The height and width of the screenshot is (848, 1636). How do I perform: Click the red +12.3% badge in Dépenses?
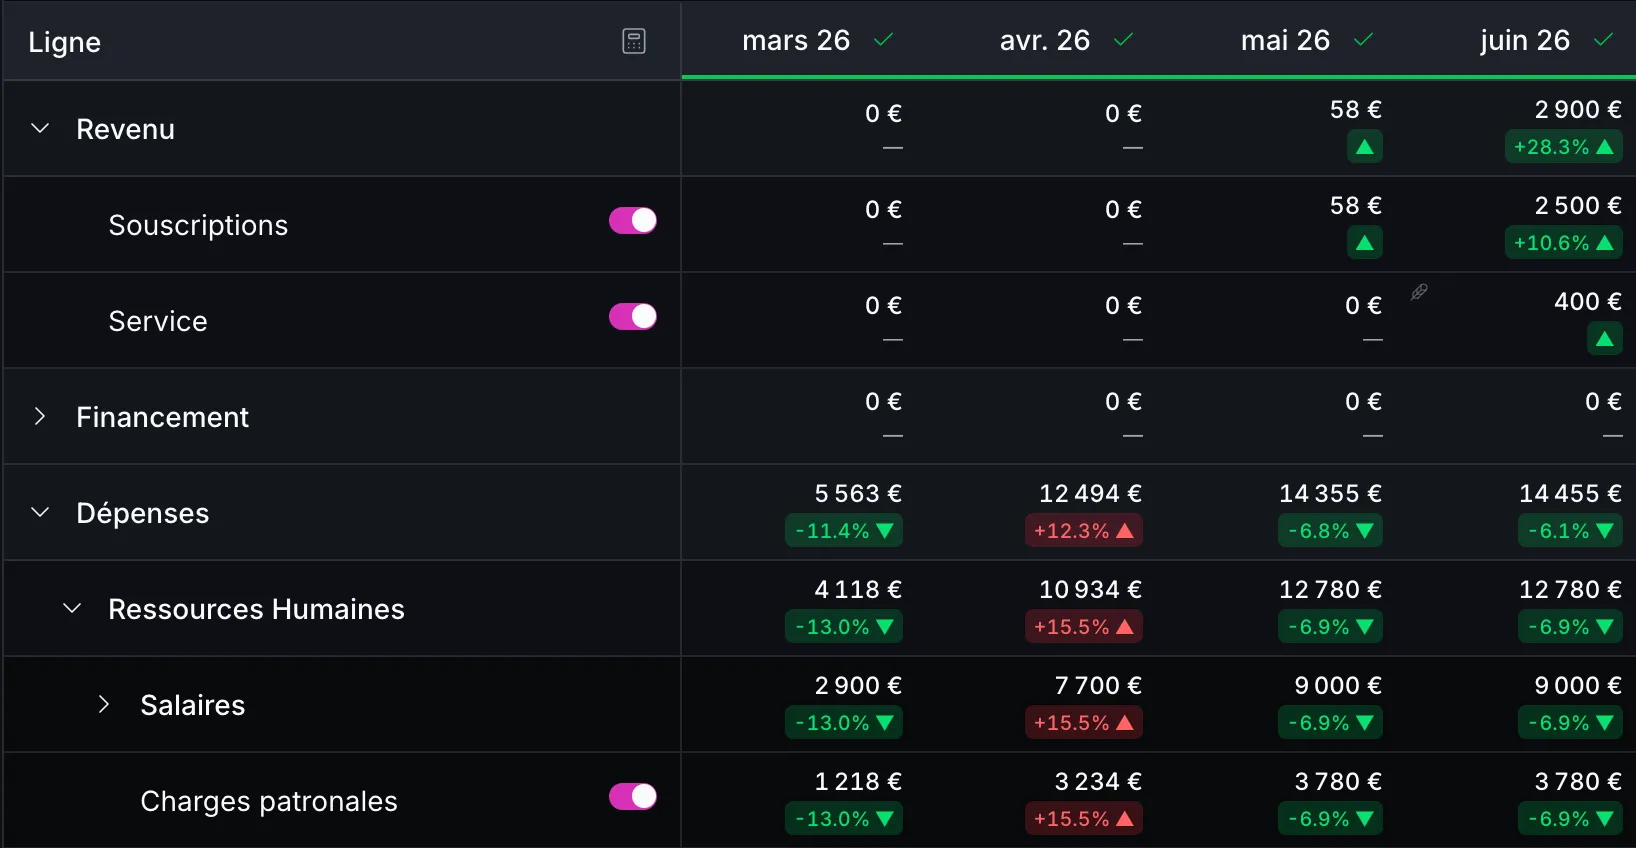tap(1083, 531)
